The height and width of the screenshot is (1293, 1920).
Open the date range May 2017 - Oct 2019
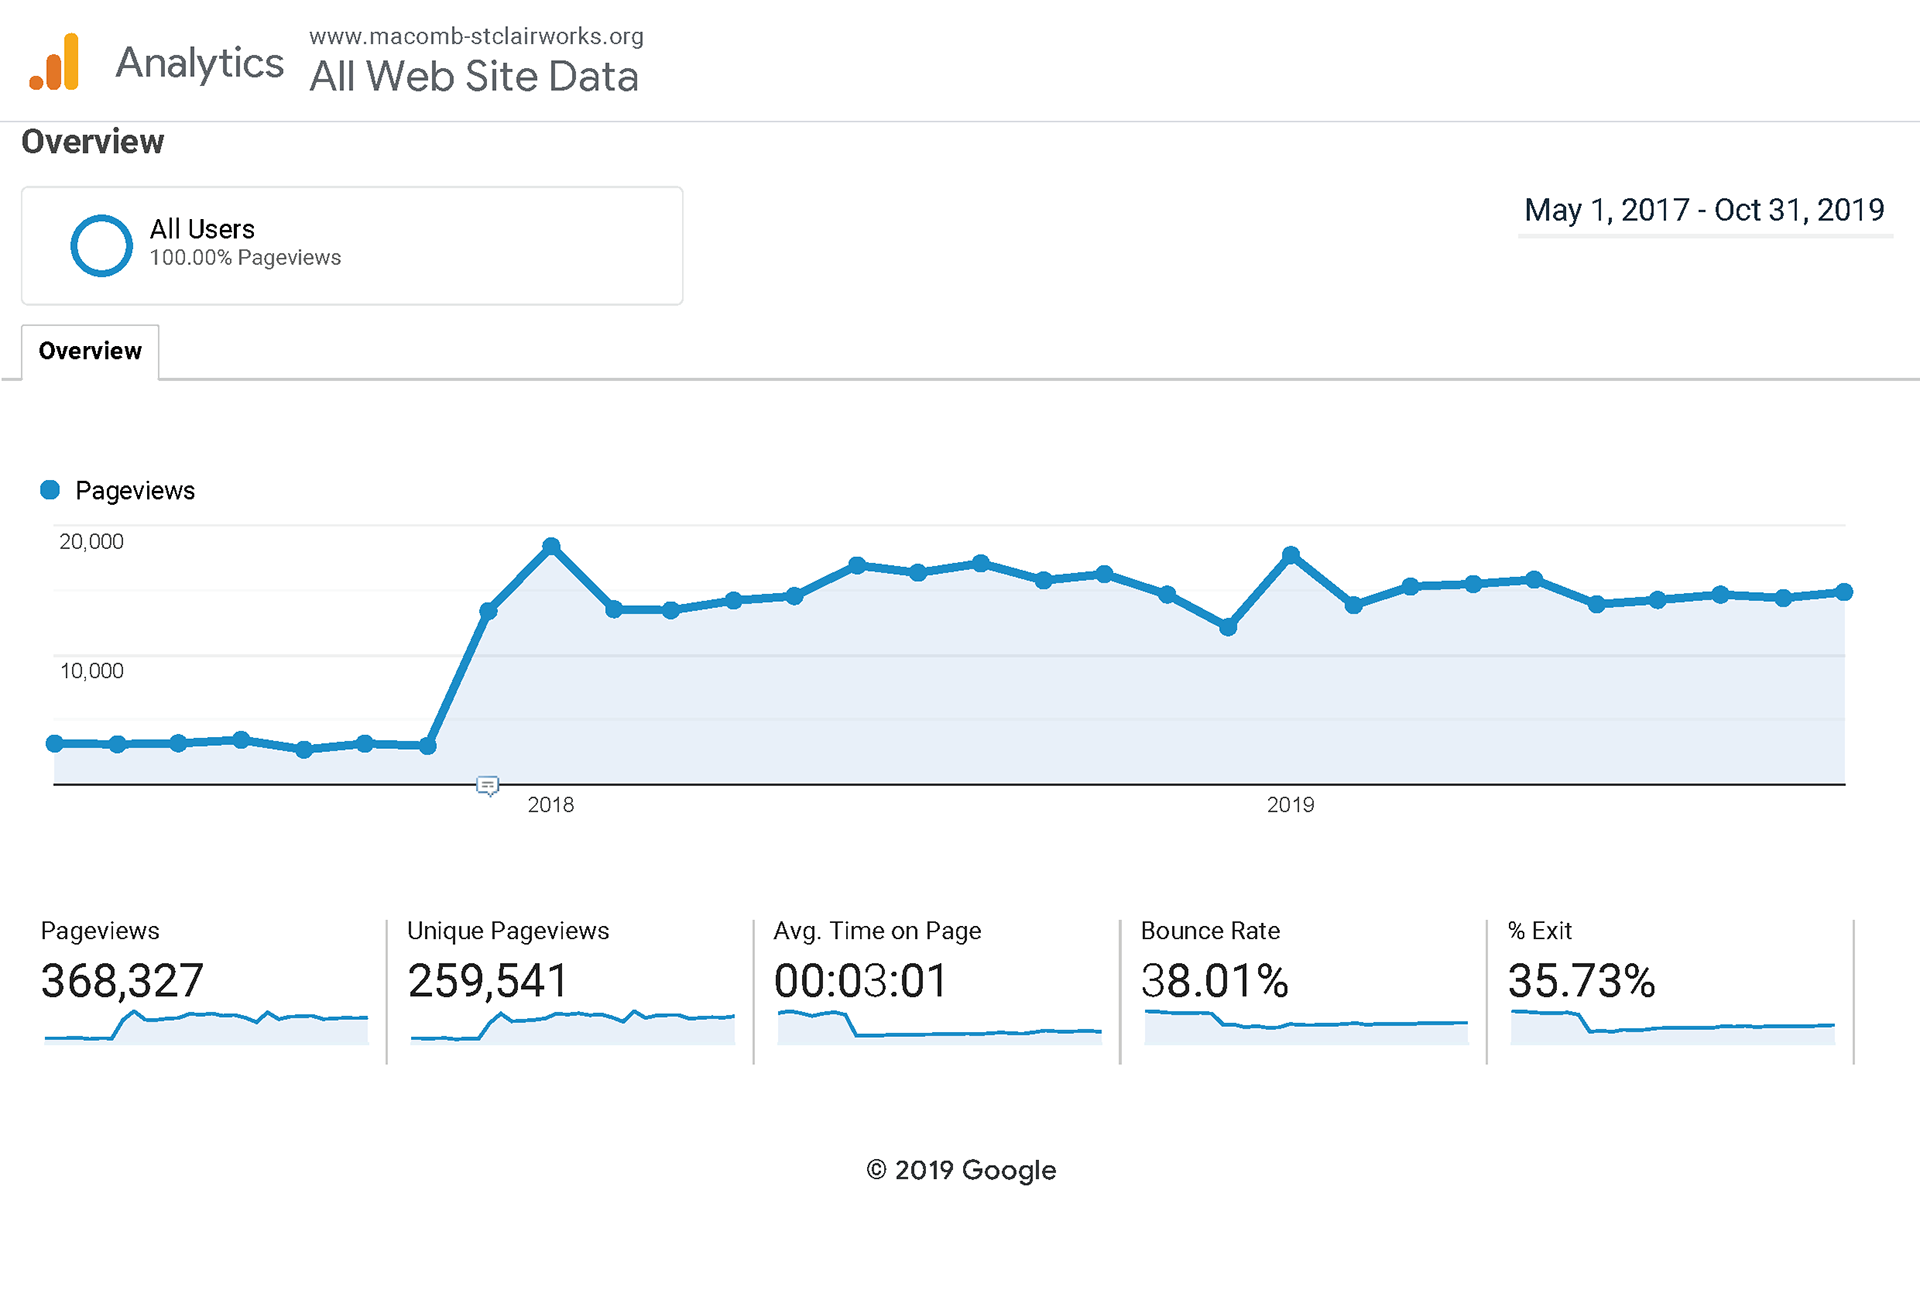click(x=1703, y=211)
